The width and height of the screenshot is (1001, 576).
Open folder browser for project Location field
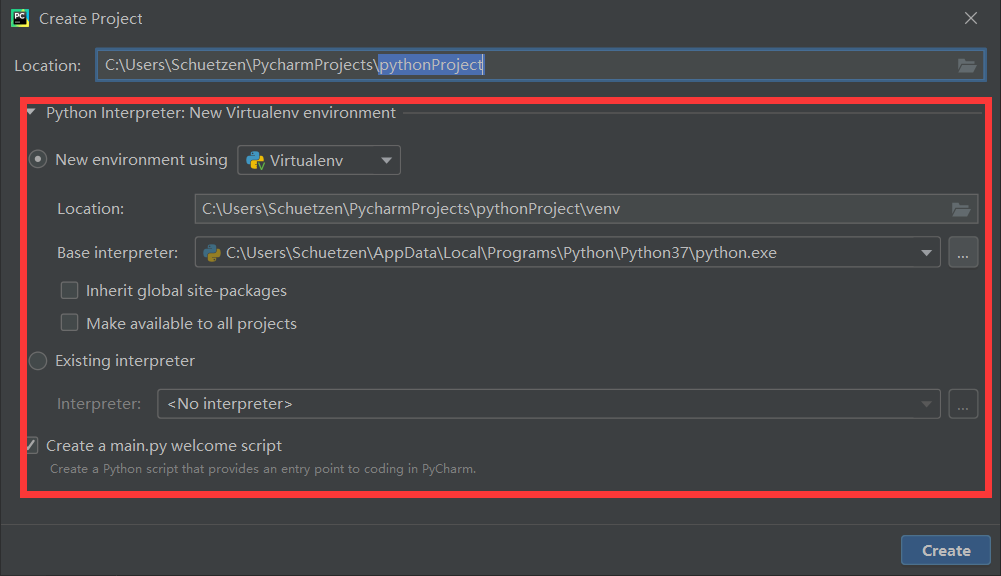(x=967, y=65)
